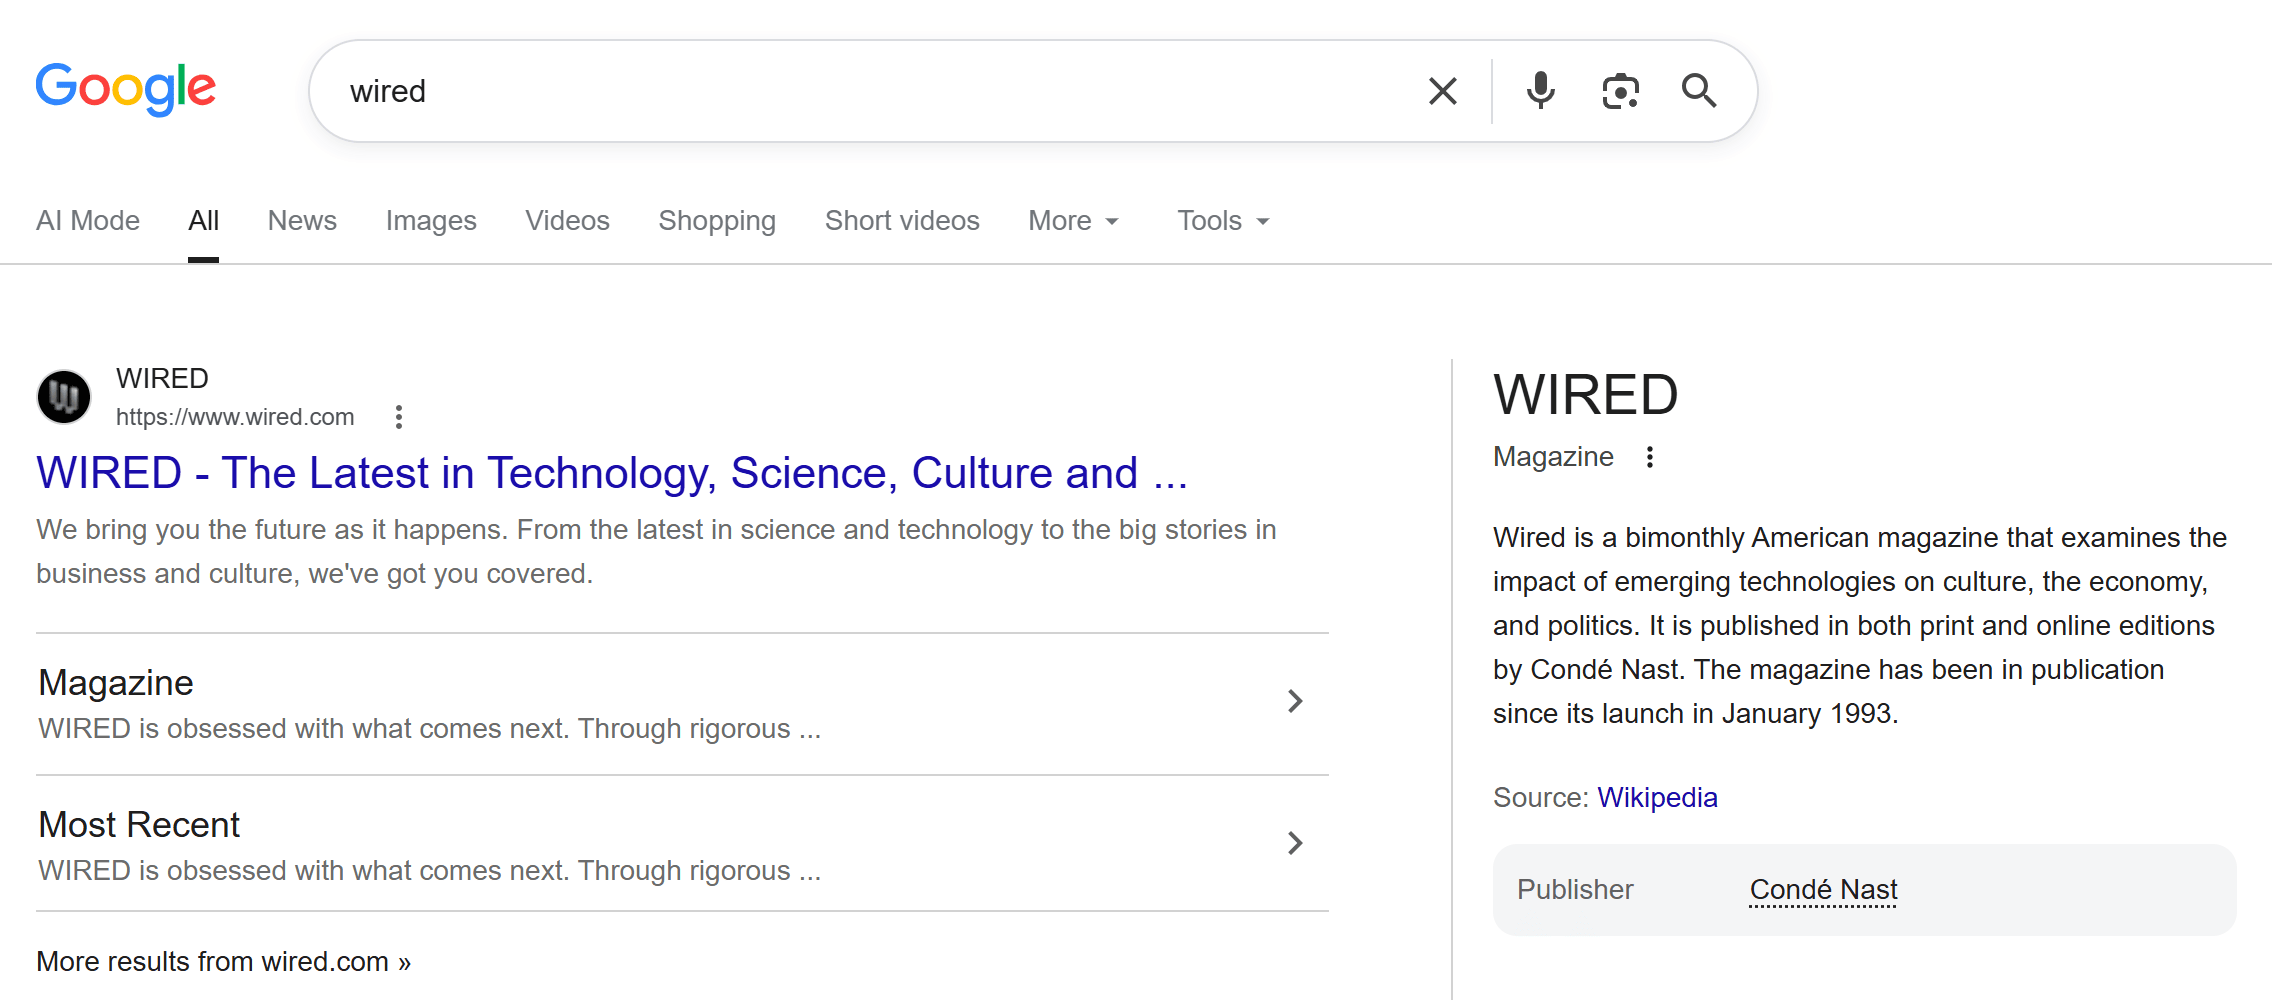This screenshot has width=2272, height=1000.
Task: Open the WIRED main result headline link
Action: click(x=612, y=473)
